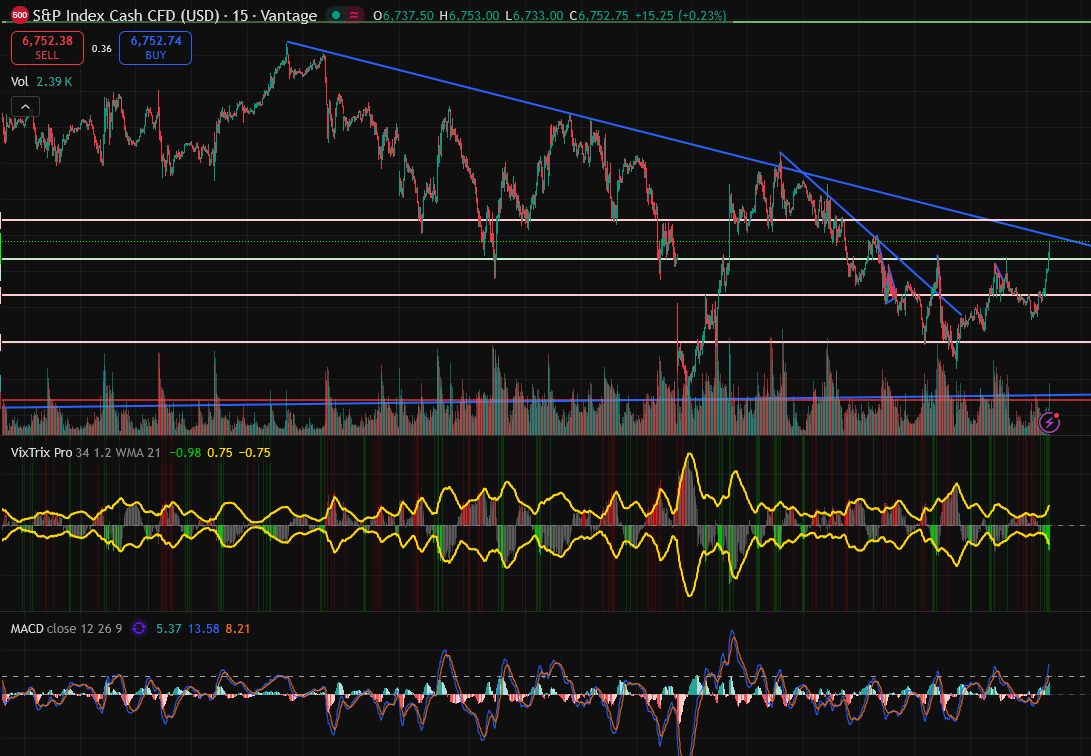Click the close price C6,752.75
Screen dimensions: 1091x756
point(599,15)
